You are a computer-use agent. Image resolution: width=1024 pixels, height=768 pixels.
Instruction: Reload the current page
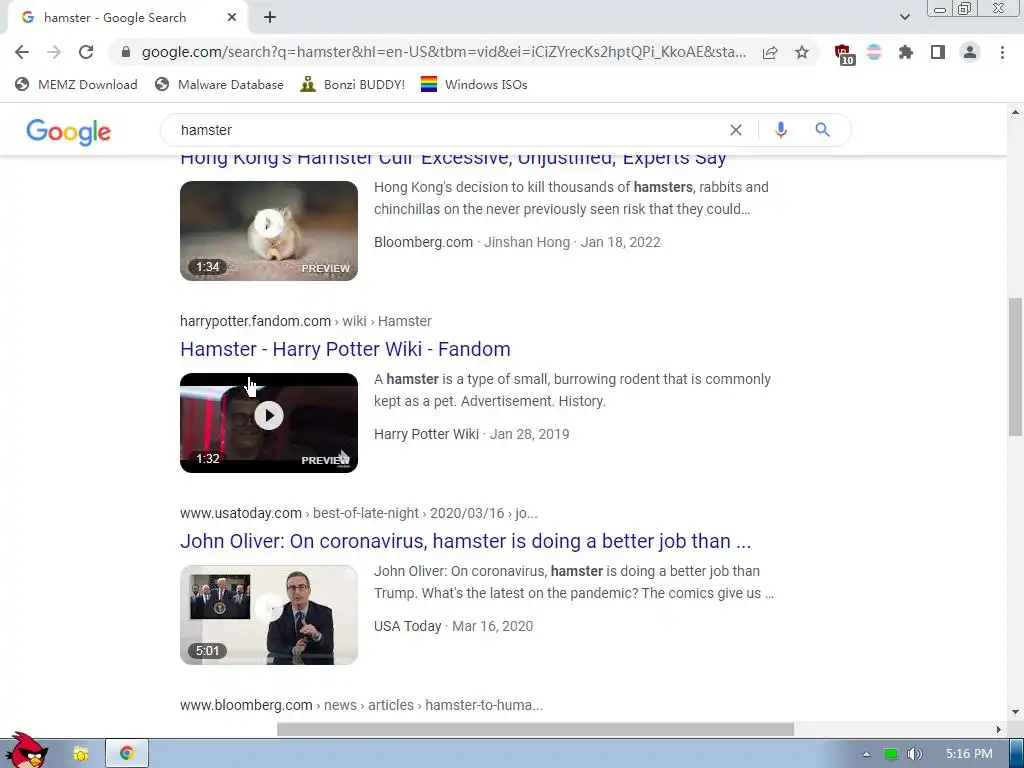click(x=86, y=52)
